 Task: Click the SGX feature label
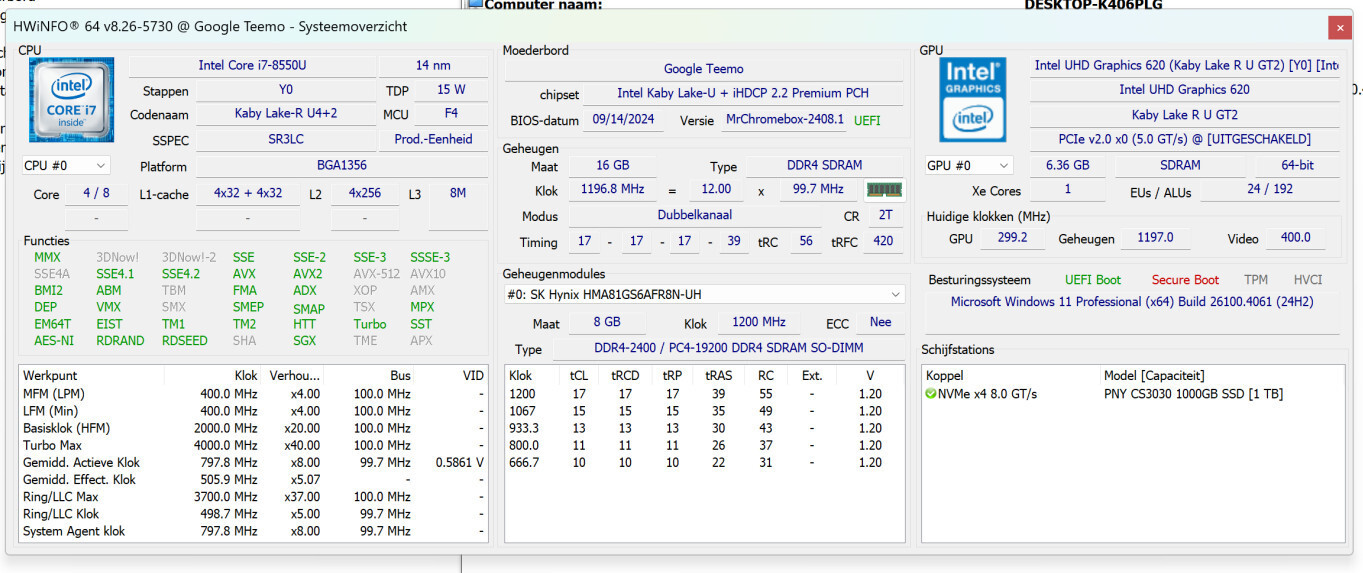tap(304, 341)
